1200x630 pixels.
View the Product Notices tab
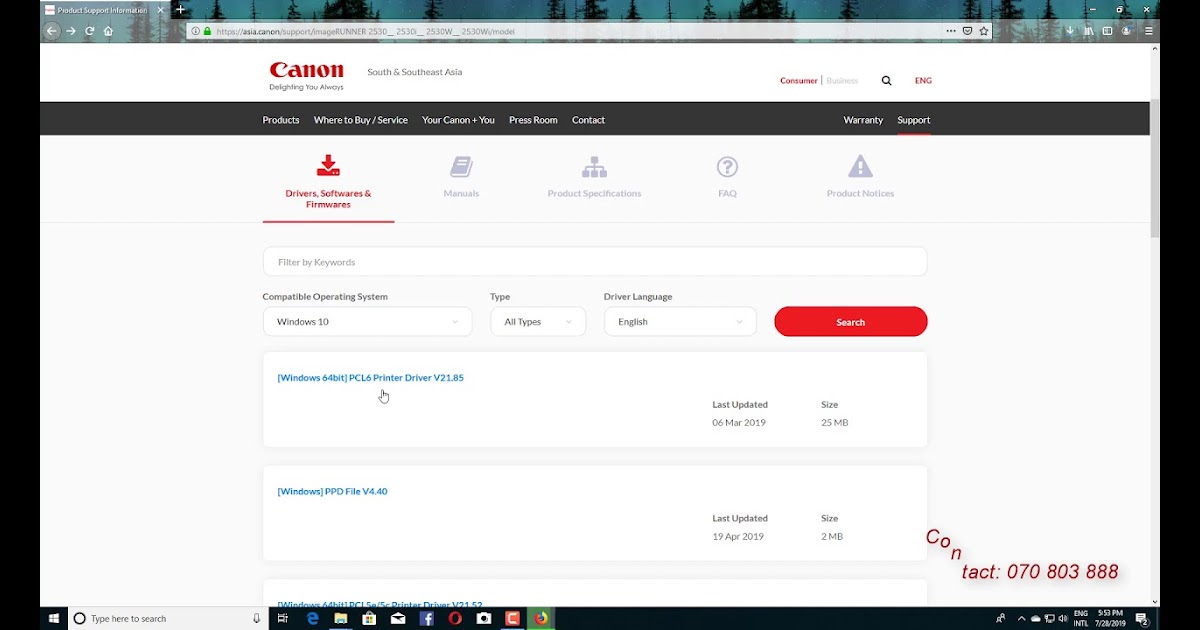pos(860,177)
